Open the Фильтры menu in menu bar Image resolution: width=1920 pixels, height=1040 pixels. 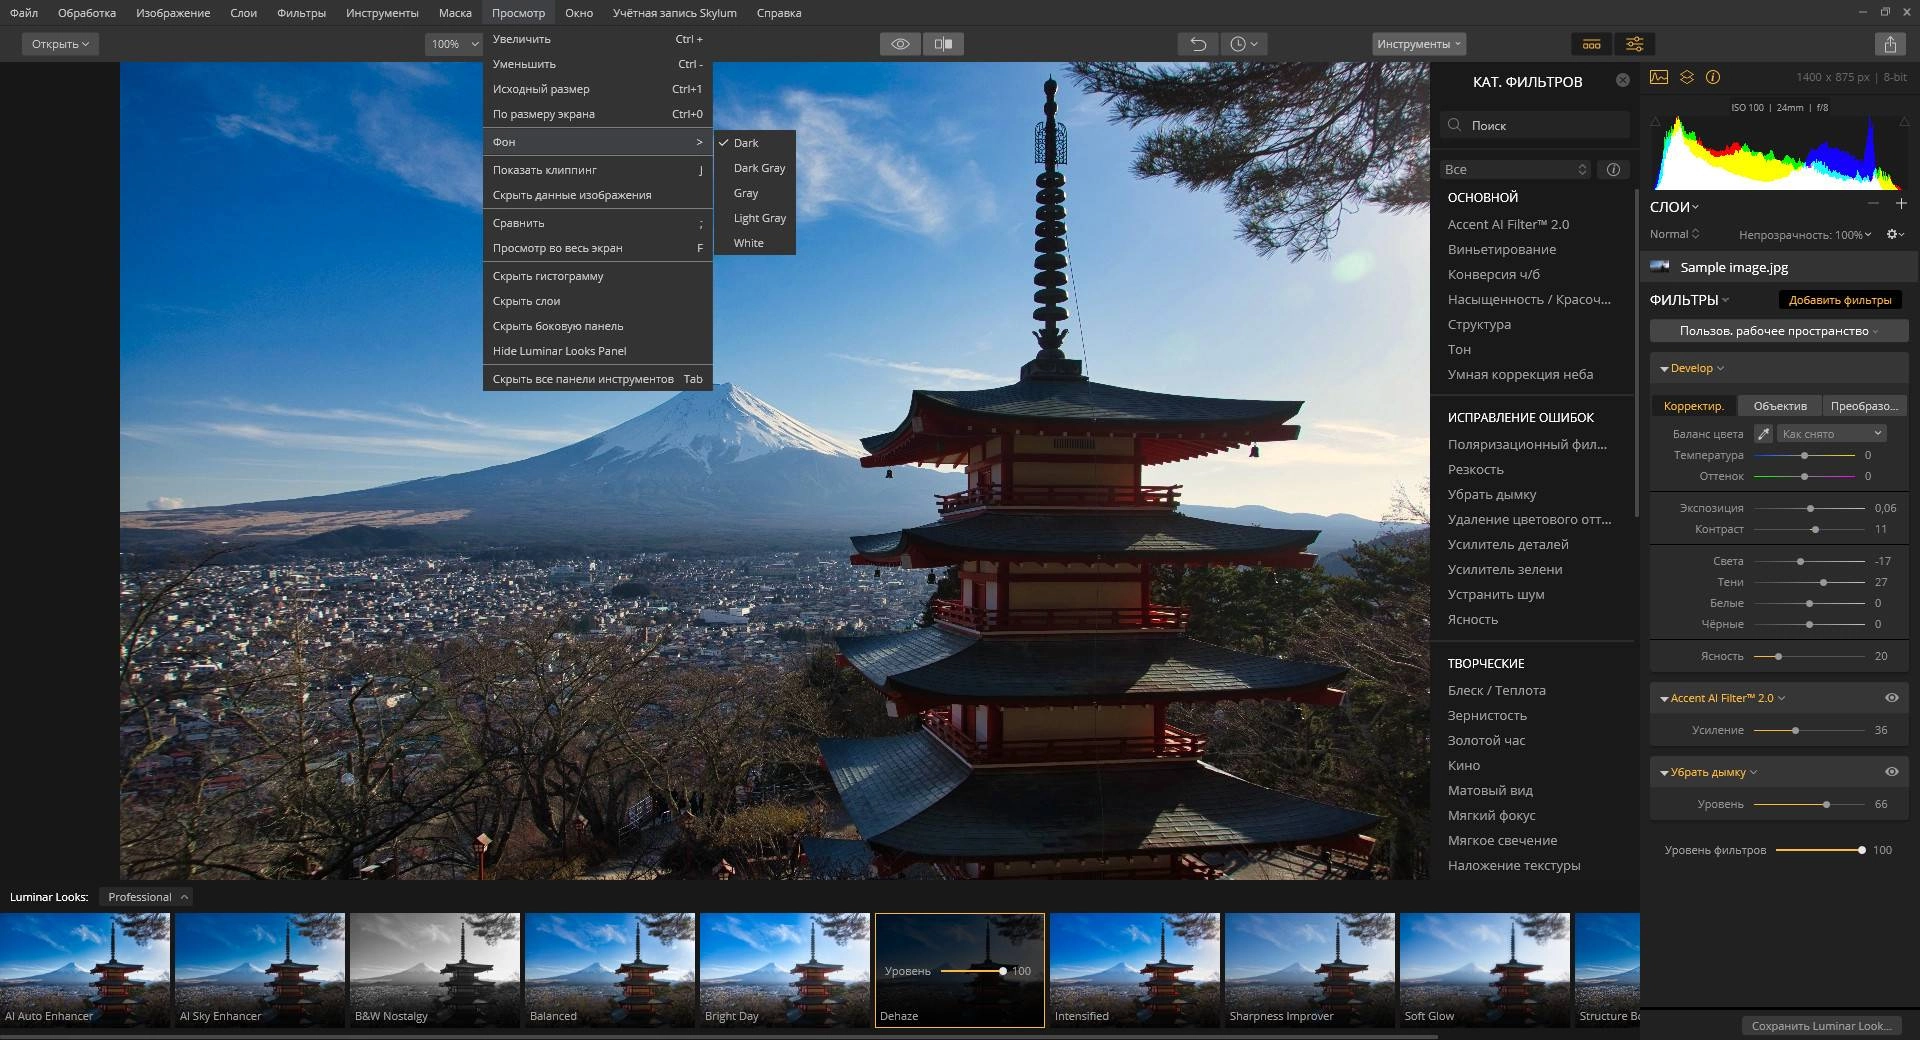click(301, 13)
